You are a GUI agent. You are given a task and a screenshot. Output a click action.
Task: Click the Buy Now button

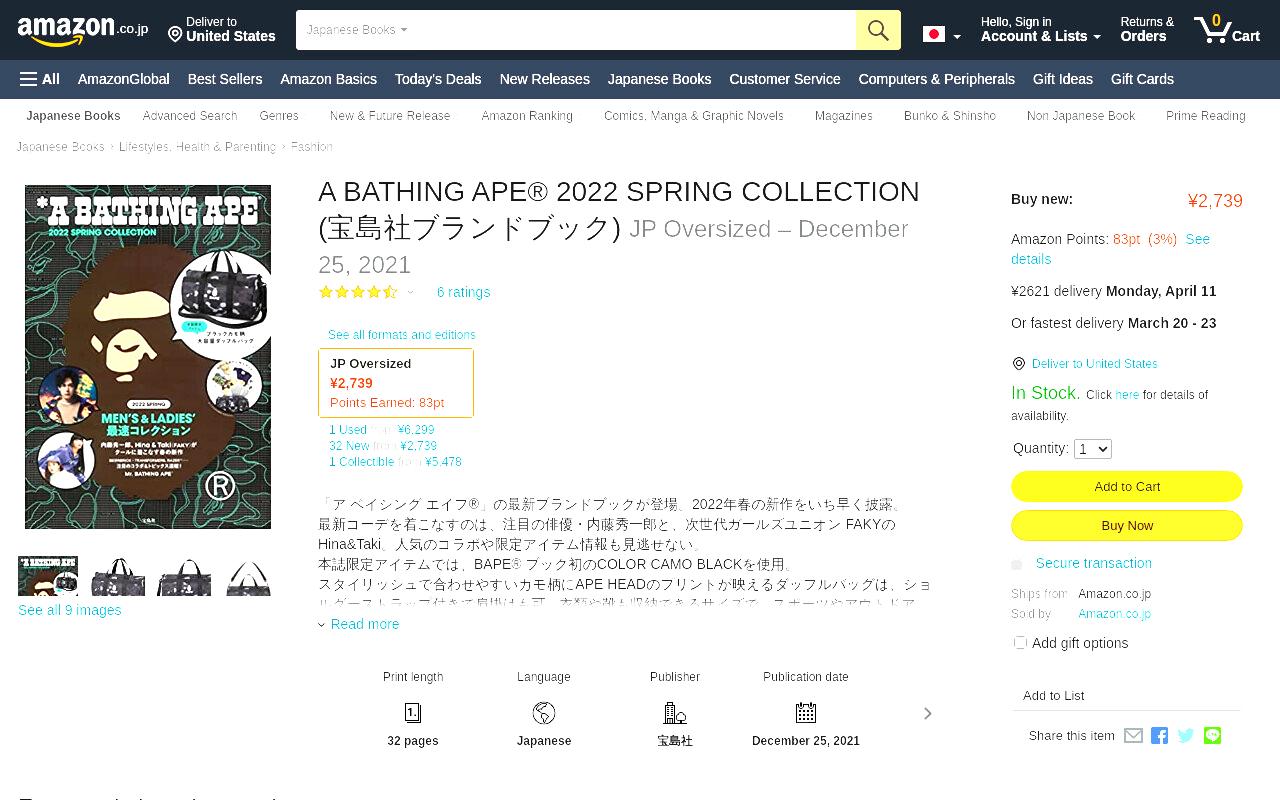[1127, 525]
